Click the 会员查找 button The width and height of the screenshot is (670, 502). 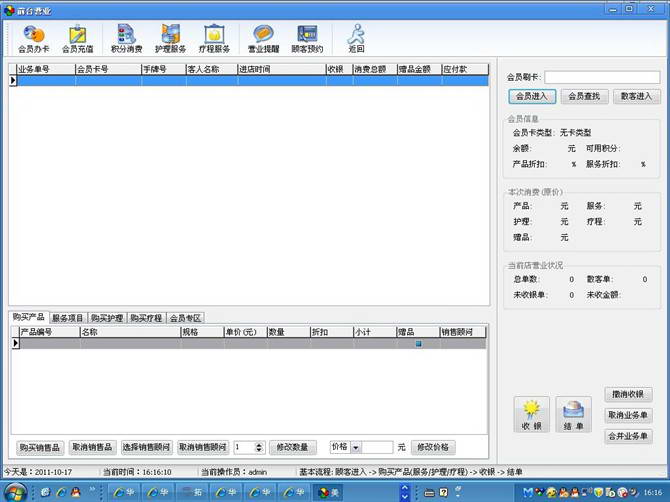click(x=584, y=97)
